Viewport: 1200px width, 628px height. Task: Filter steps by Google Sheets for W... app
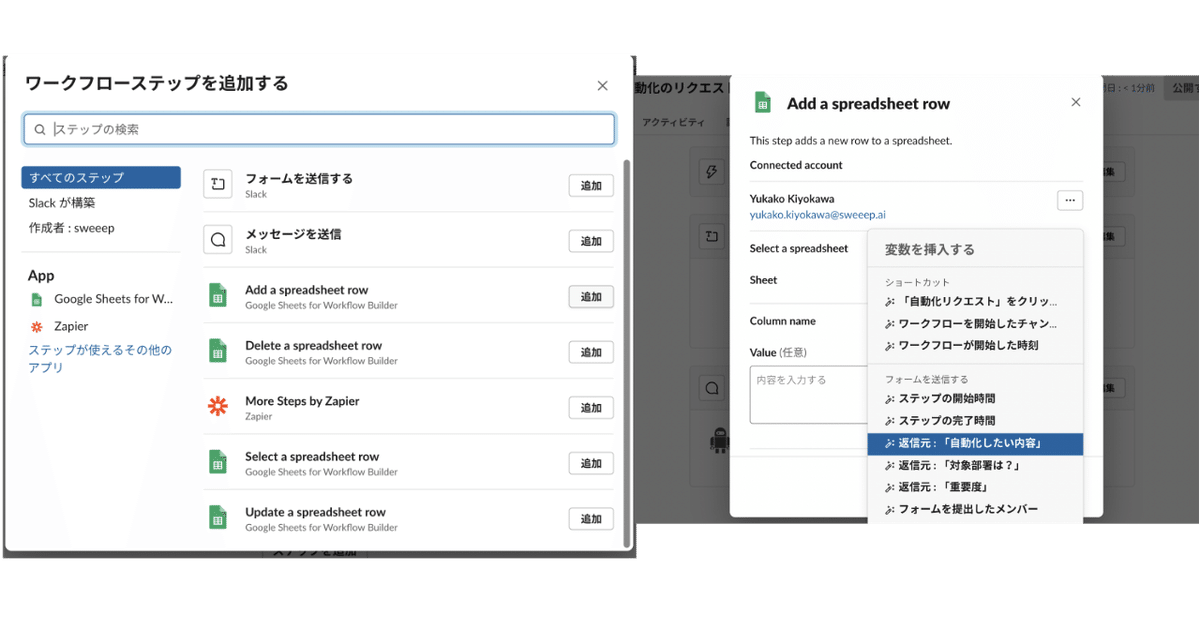(x=101, y=299)
